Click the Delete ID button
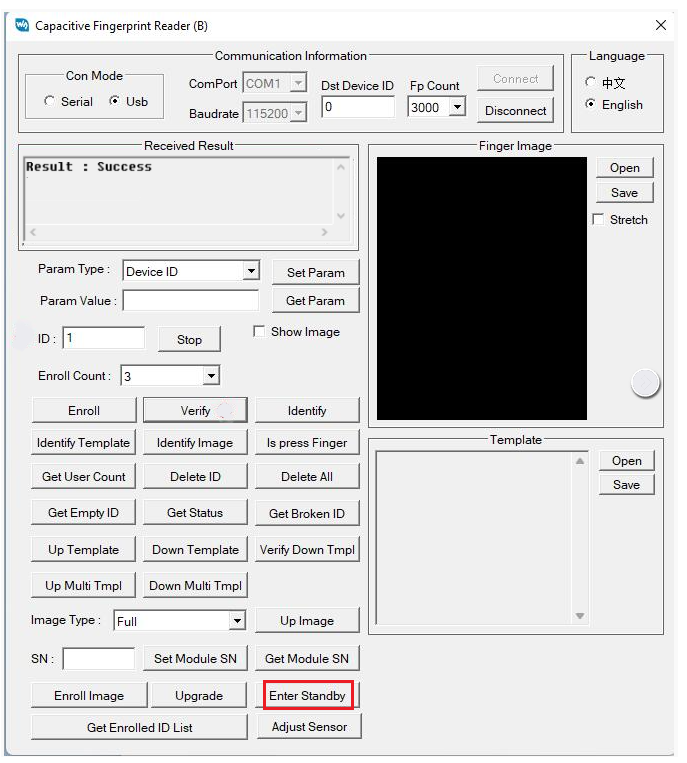 coord(195,476)
